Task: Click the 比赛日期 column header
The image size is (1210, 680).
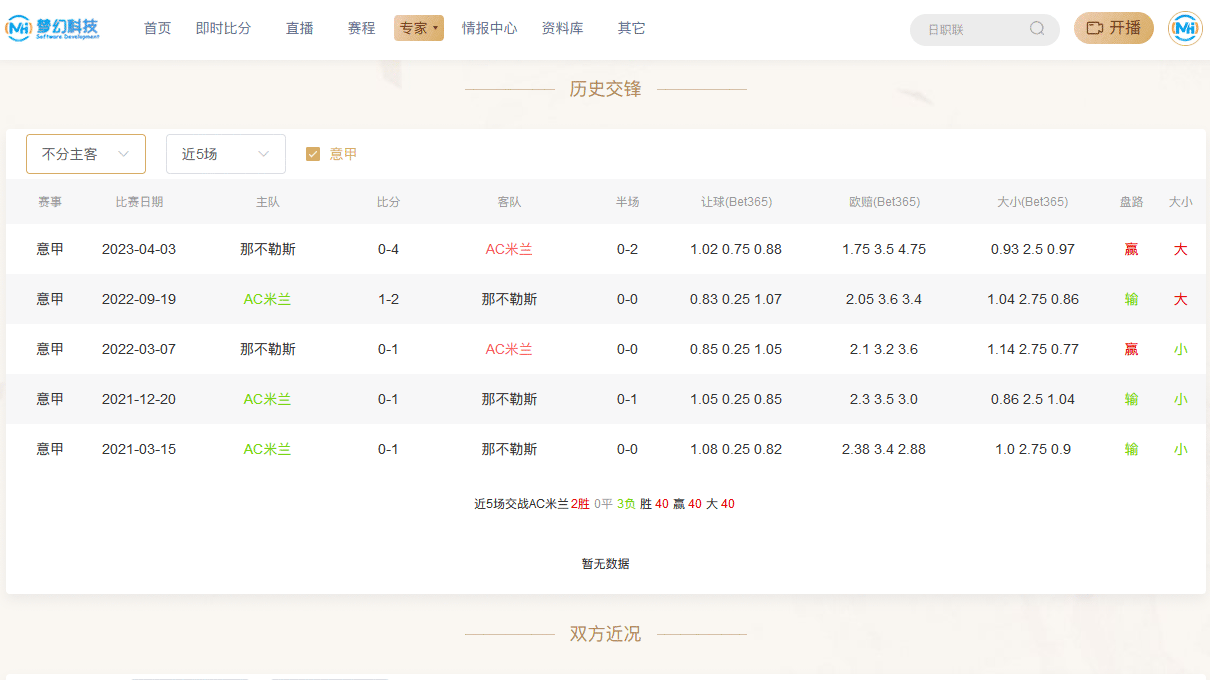Action: click(139, 202)
